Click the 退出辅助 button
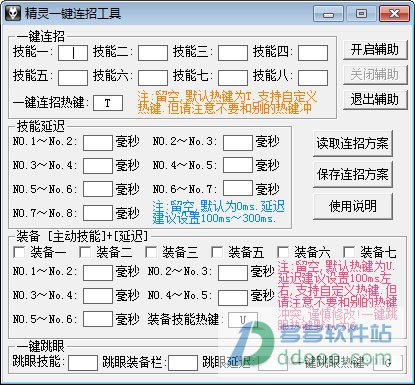415x385 pixels. 375,100
